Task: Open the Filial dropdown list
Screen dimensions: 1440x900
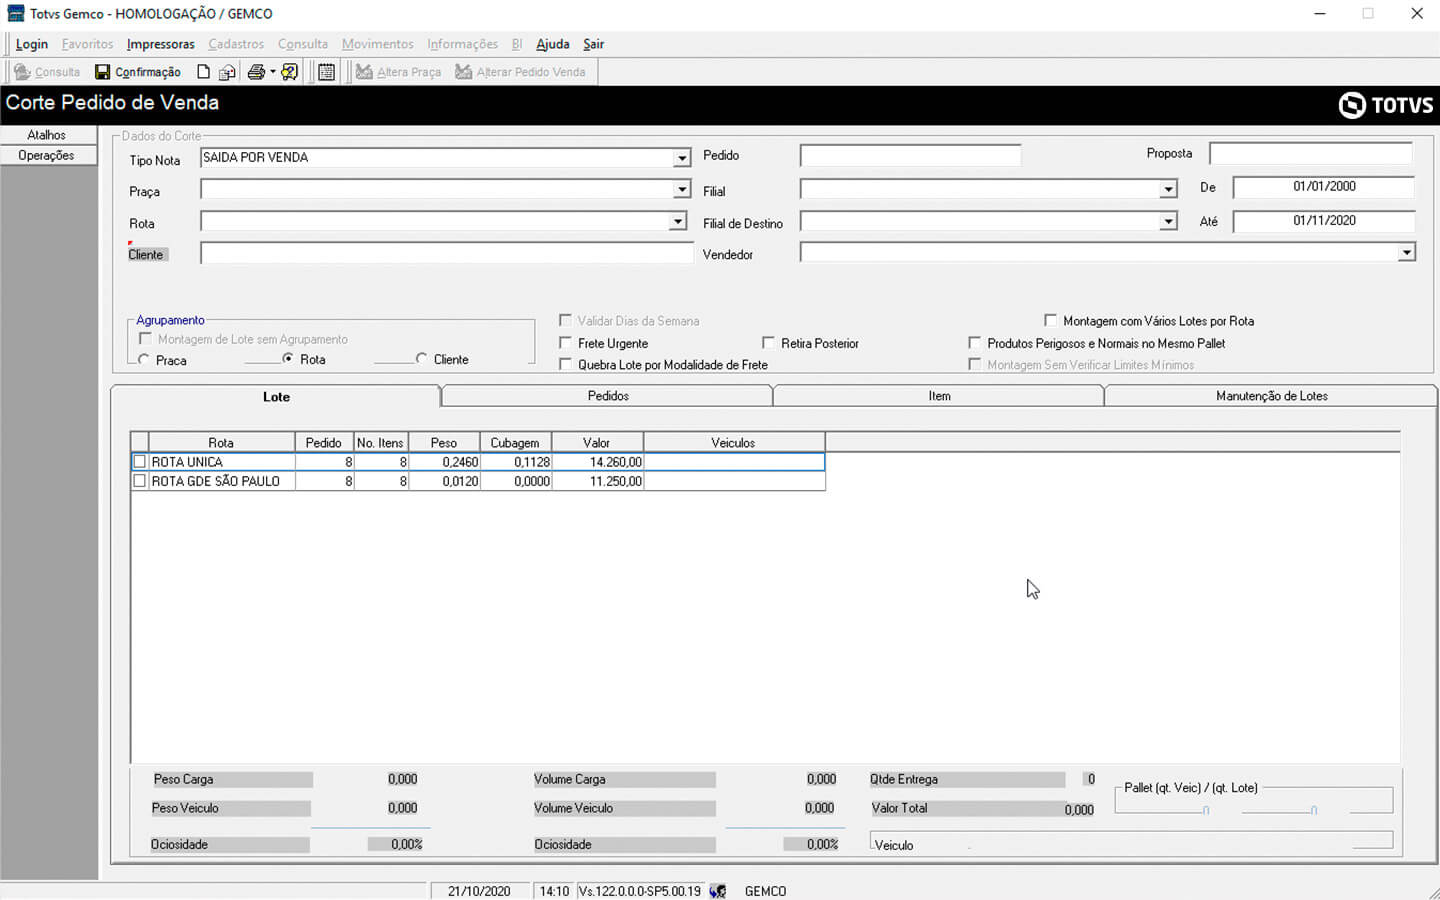Action: (x=1168, y=189)
